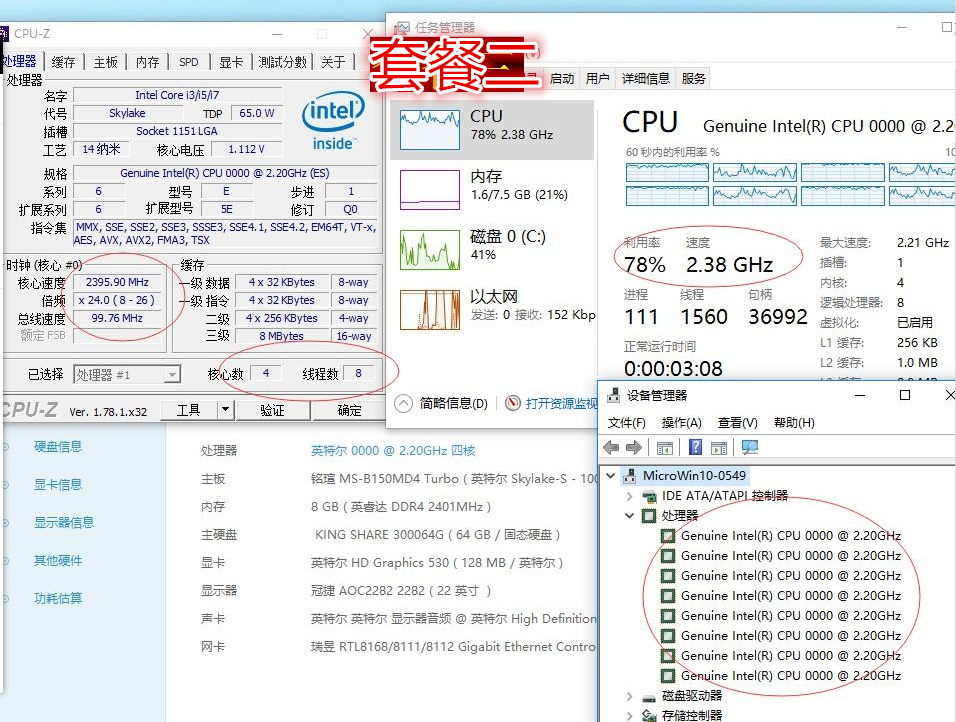This screenshot has height=722, width=956.
Task: Open the SPD tab in CPU-Z
Action: (x=188, y=62)
